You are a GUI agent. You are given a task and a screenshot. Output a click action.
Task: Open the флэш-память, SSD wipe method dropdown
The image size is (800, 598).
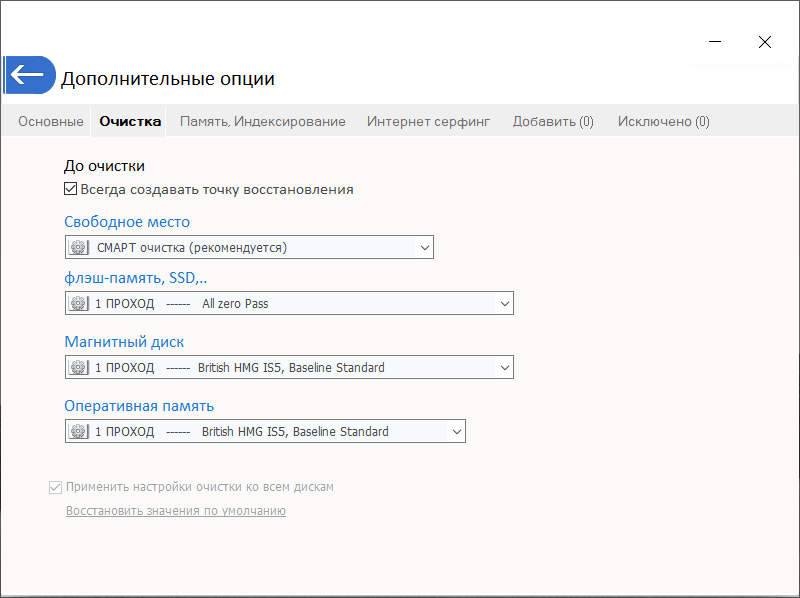[x=504, y=303]
